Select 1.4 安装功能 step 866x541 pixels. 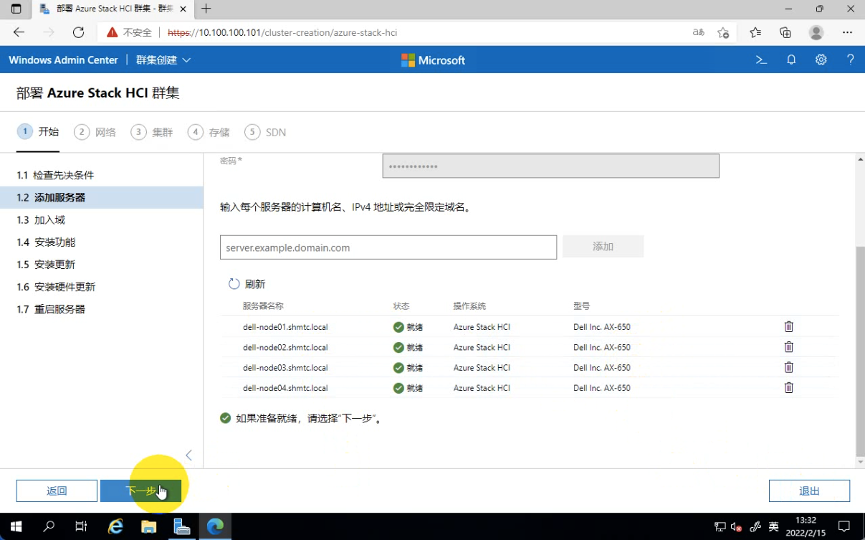click(46, 242)
